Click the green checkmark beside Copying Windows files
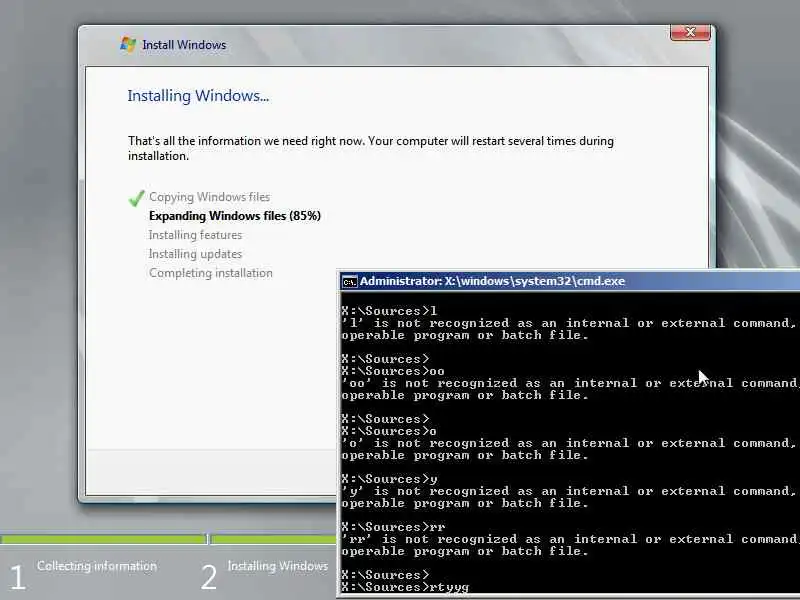 136,198
